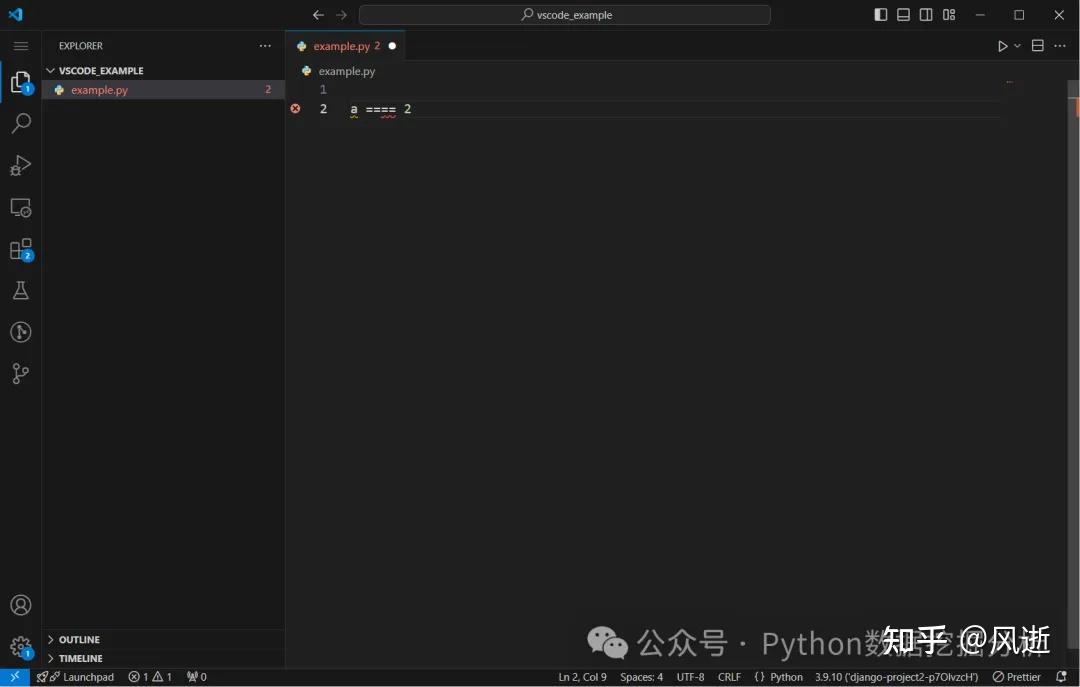Go back with the left arrow

318,14
